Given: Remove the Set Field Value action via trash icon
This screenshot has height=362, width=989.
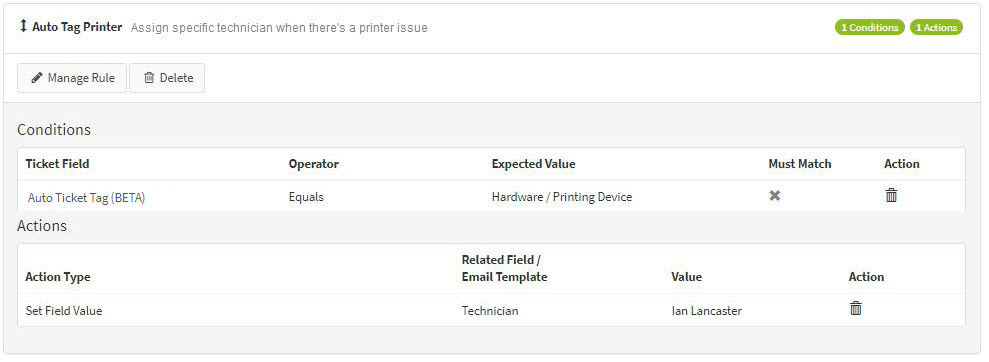Looking at the screenshot, I should (x=855, y=308).
